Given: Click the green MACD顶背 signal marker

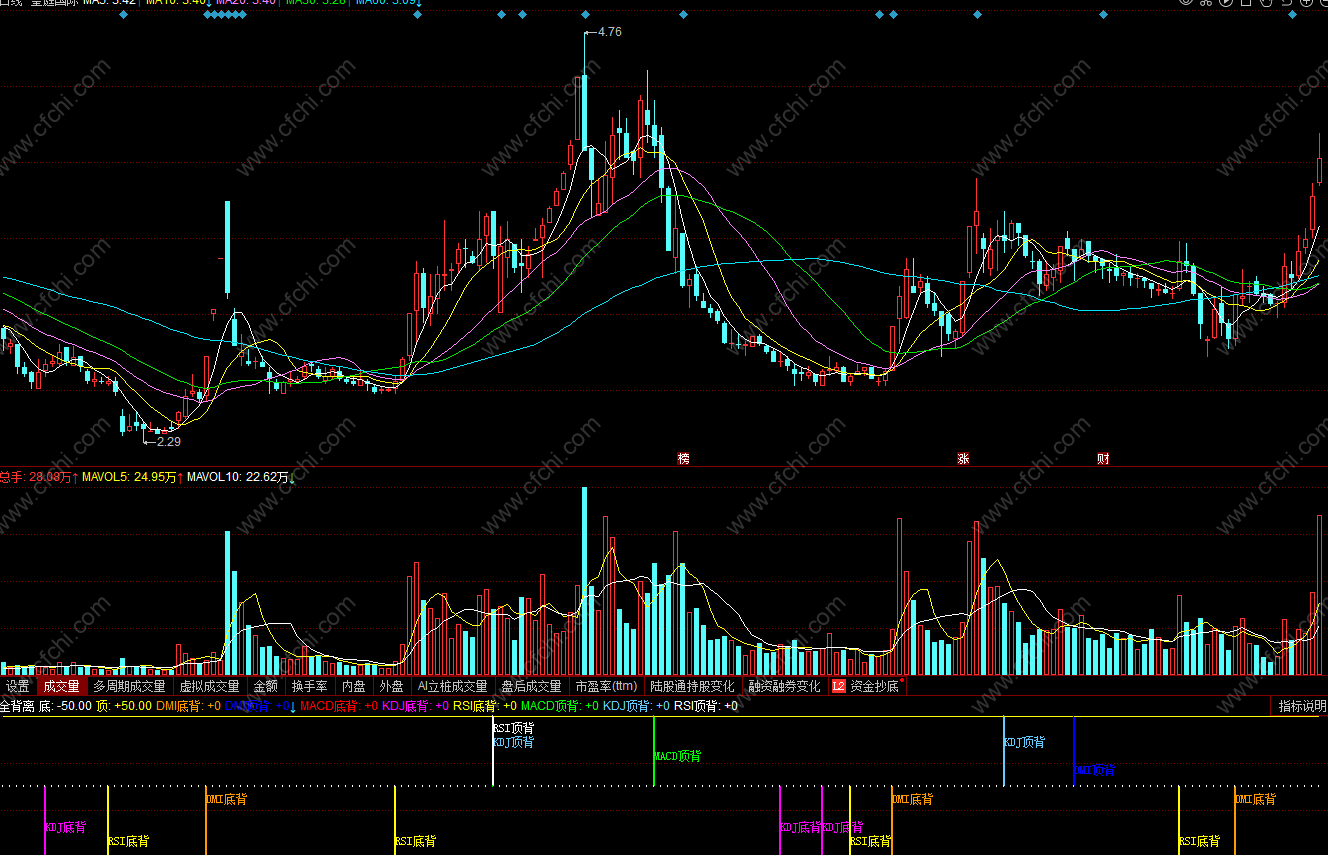Looking at the screenshot, I should click(x=677, y=756).
